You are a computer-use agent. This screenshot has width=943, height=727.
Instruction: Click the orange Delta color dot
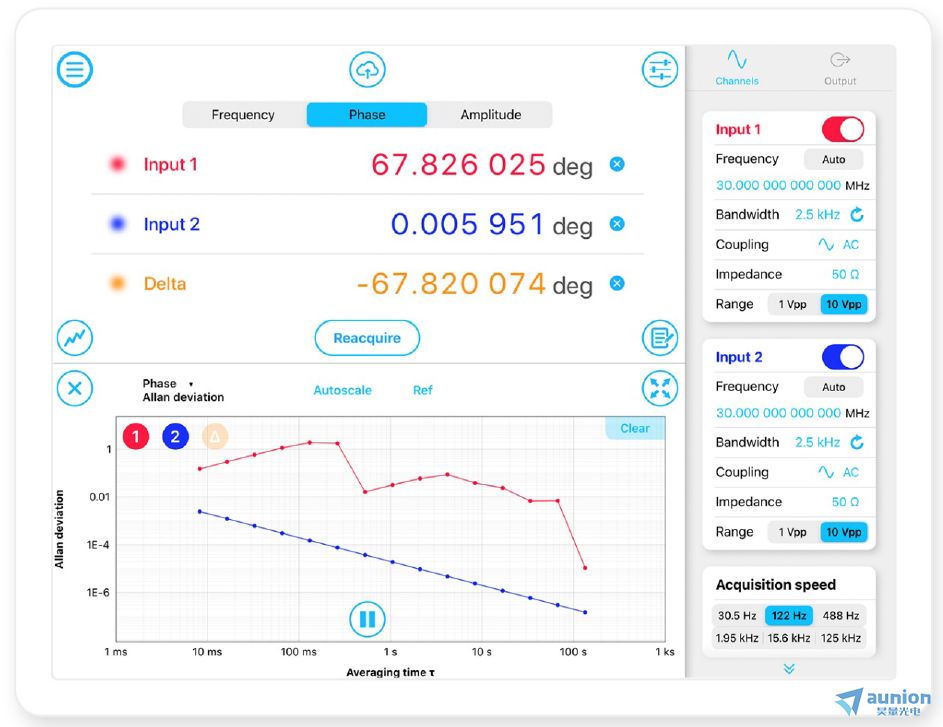pos(118,283)
